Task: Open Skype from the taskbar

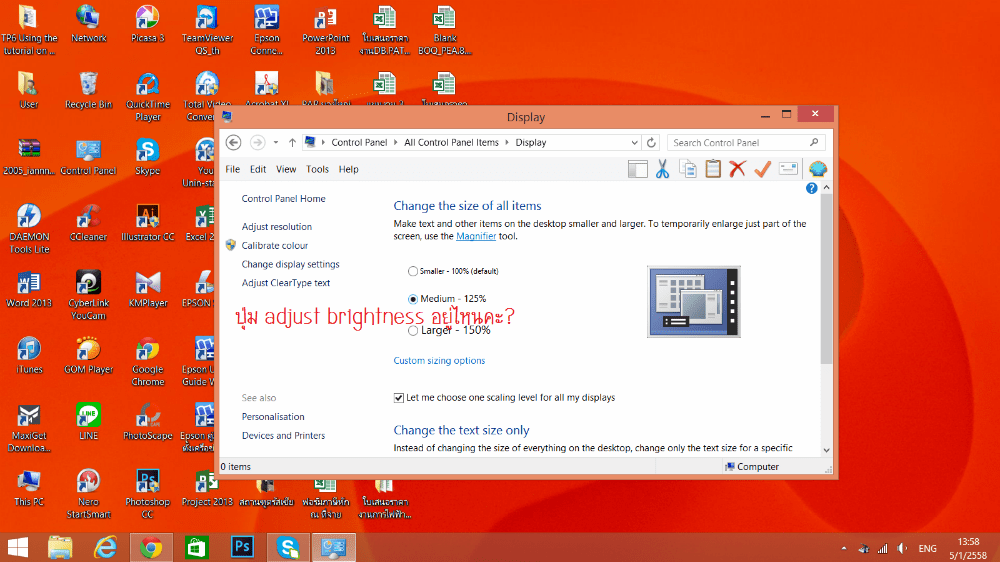Action: click(288, 547)
